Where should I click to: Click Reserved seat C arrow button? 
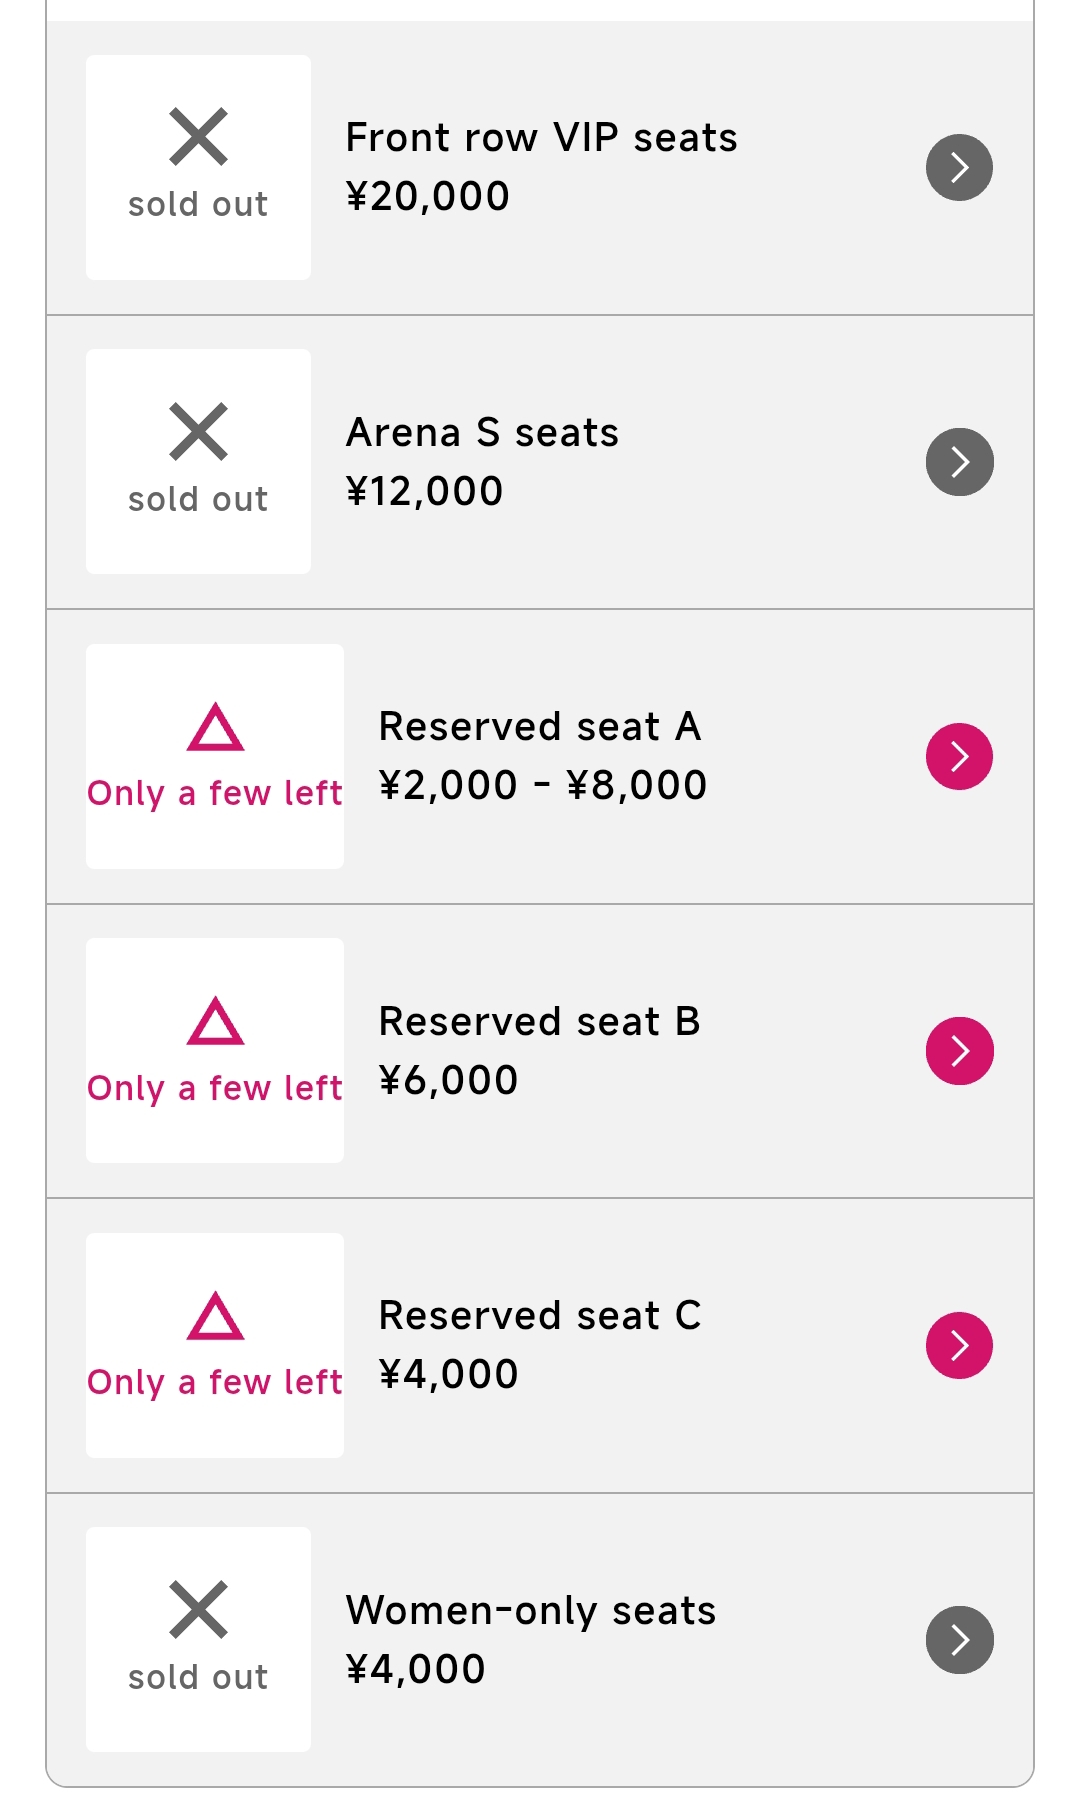[x=959, y=1345]
